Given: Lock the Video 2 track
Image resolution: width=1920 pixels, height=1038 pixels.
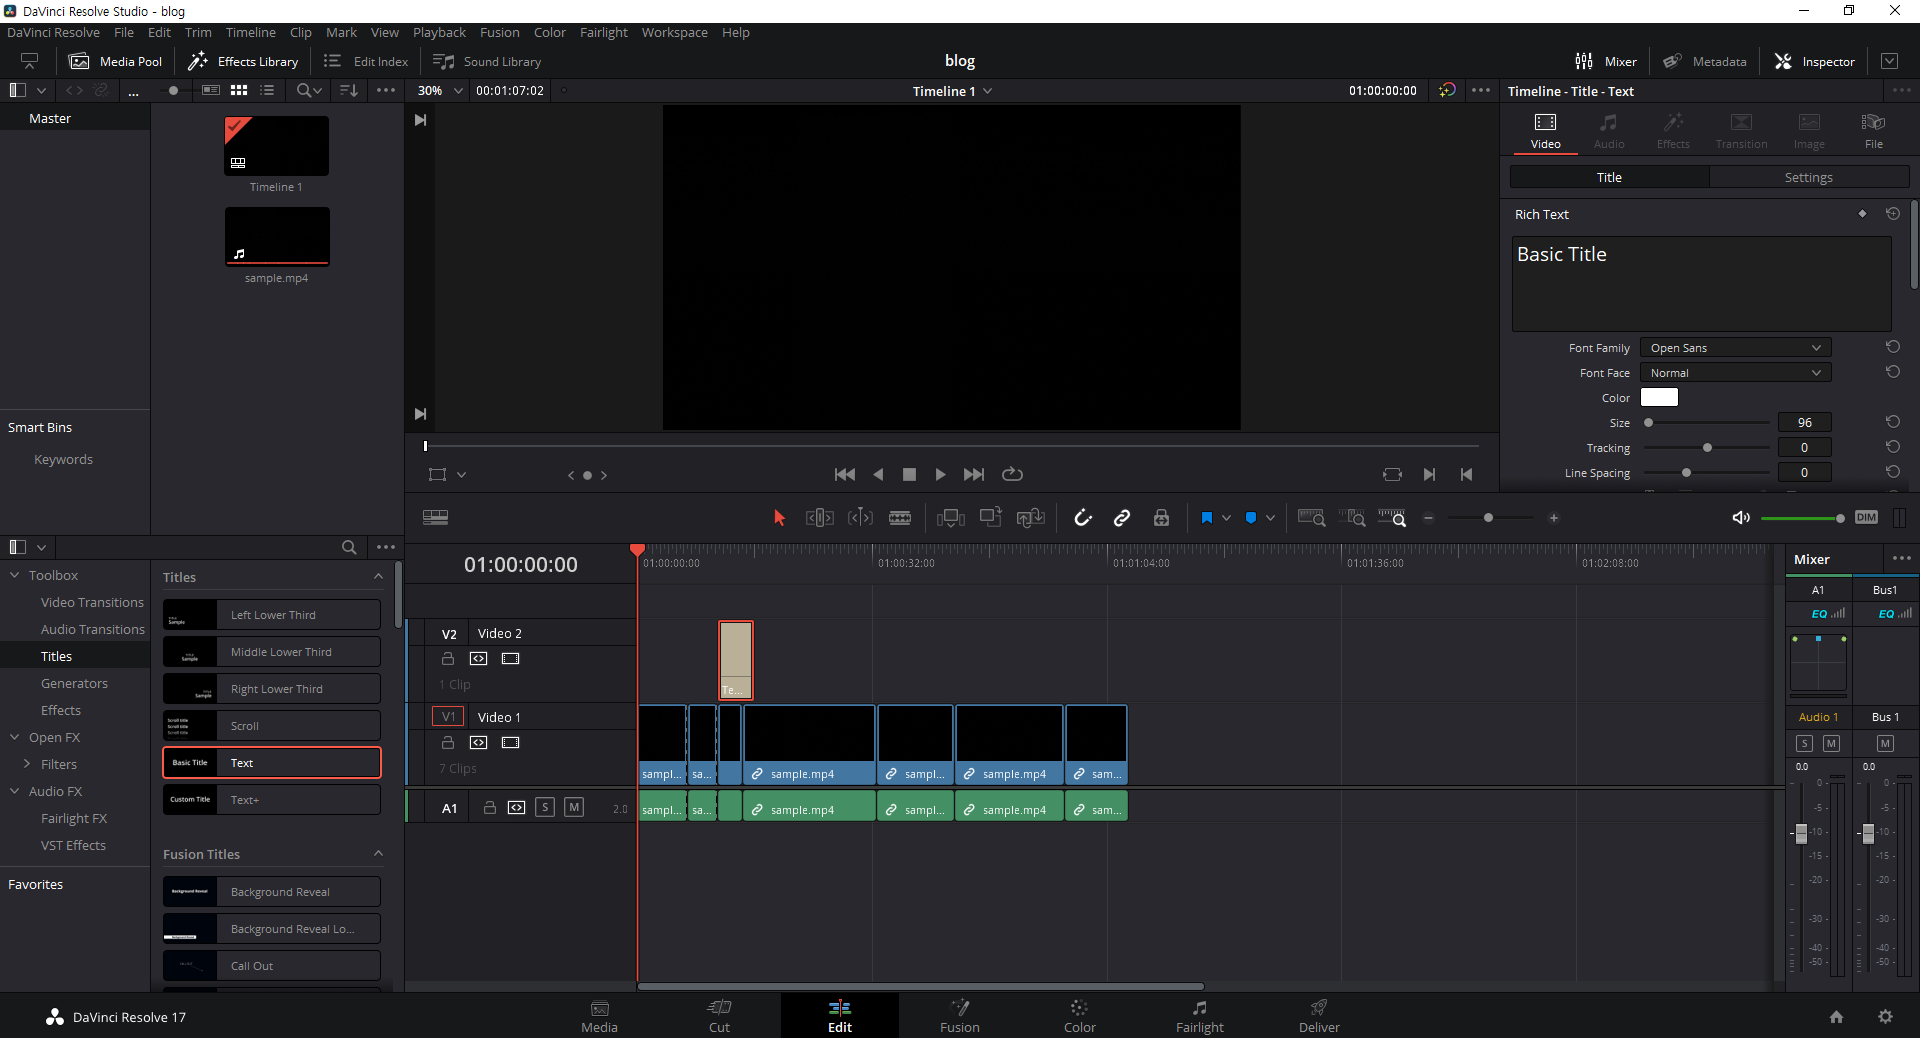Looking at the screenshot, I should point(448,658).
